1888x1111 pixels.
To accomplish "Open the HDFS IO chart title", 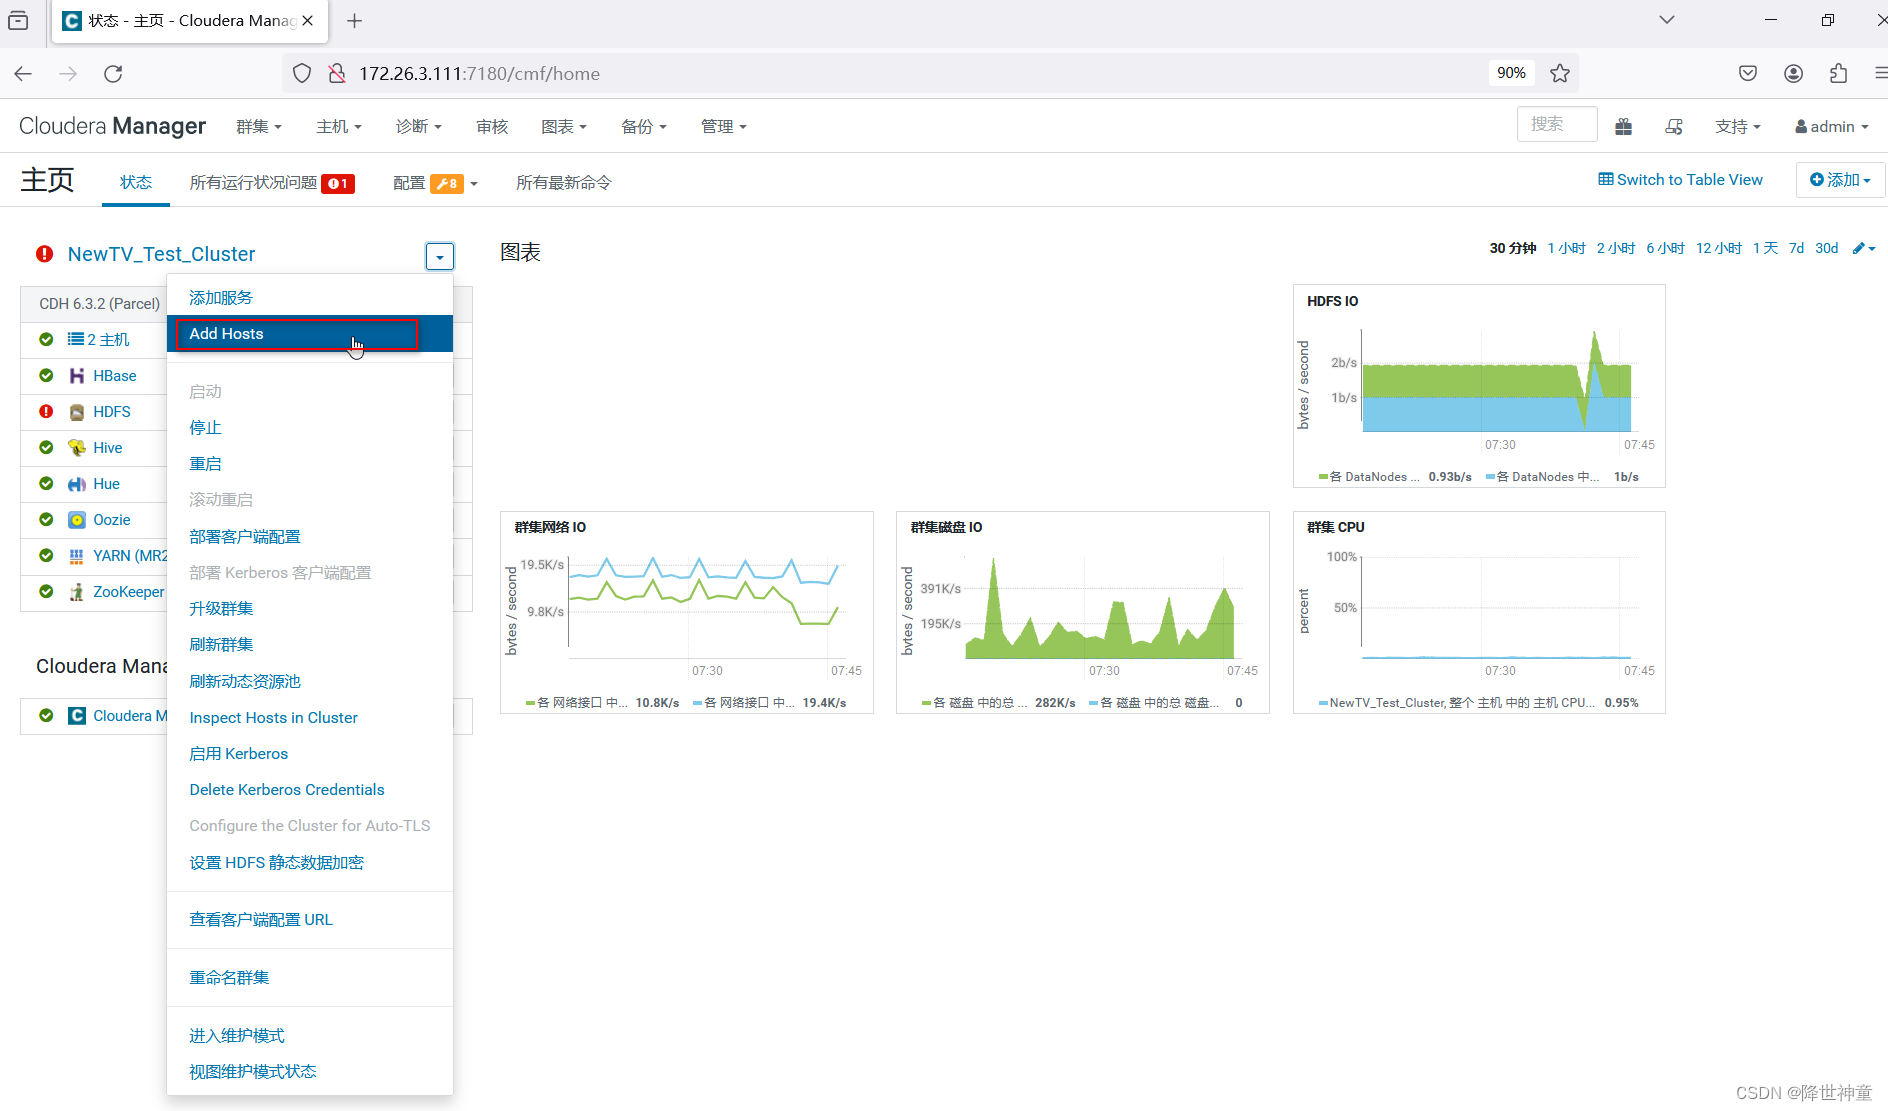I will (x=1332, y=301).
